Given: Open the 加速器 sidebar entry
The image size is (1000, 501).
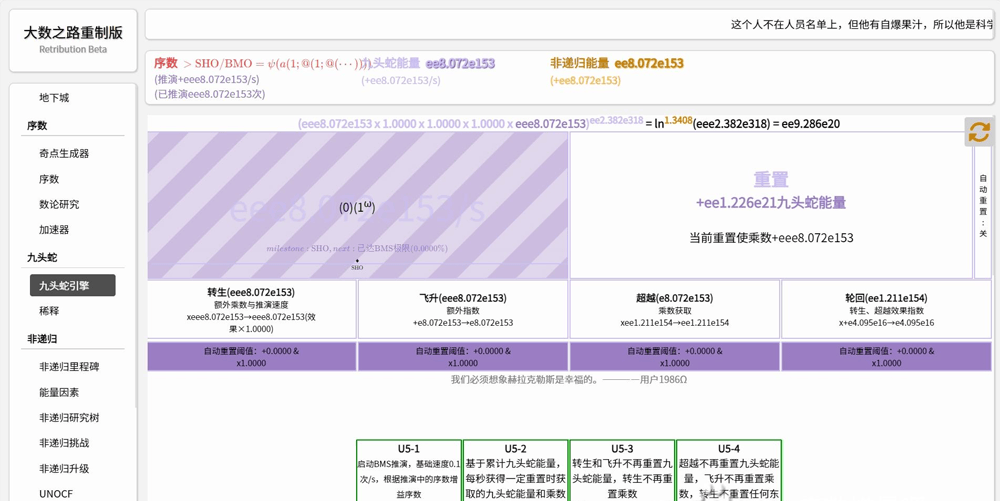Looking at the screenshot, I should 54,230.
